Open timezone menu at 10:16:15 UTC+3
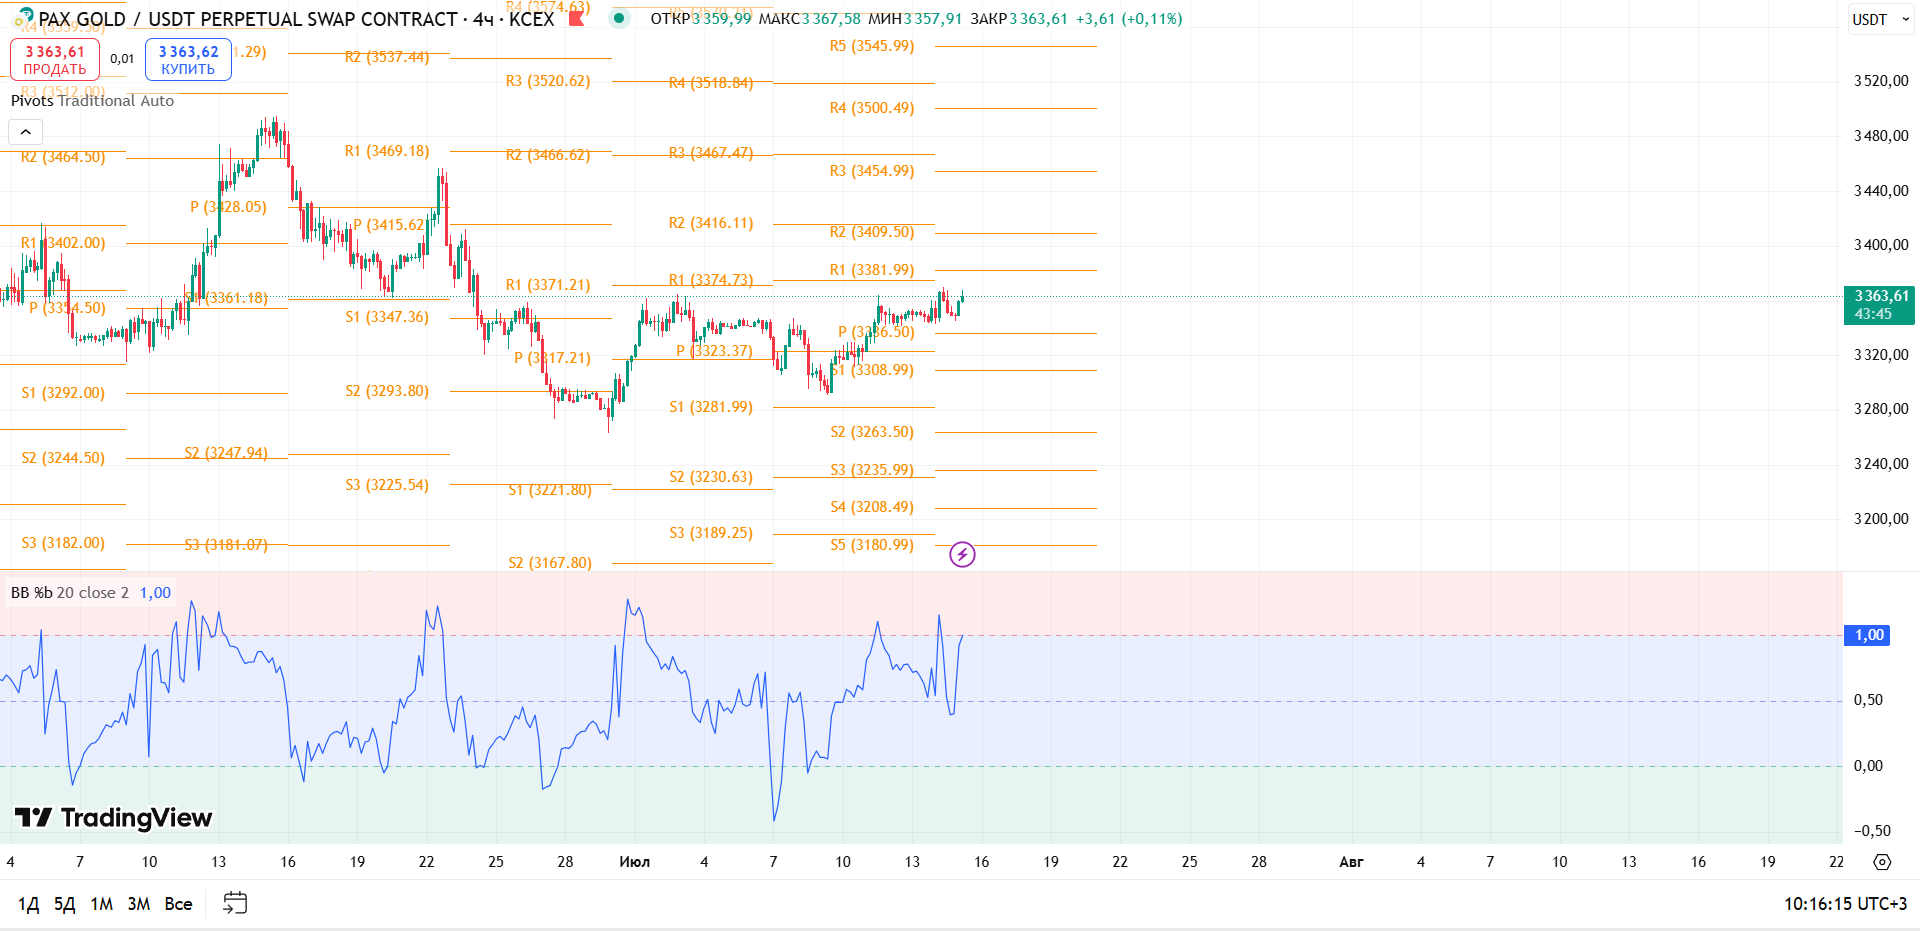Viewport: 1920px width, 931px height. pos(1845,904)
